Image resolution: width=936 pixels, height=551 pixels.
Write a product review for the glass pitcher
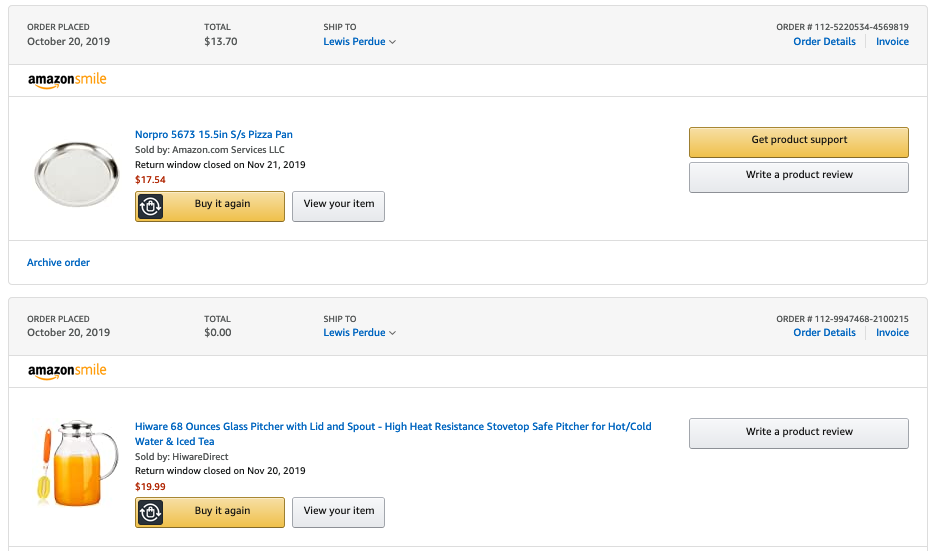point(799,433)
